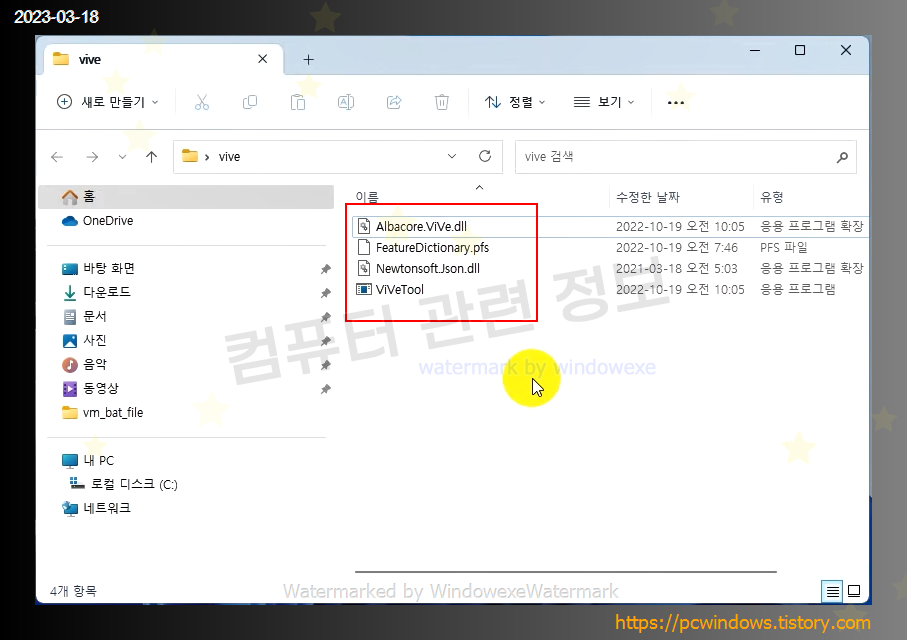Click the search magnifier icon
This screenshot has height=640, width=907.
coord(842,157)
